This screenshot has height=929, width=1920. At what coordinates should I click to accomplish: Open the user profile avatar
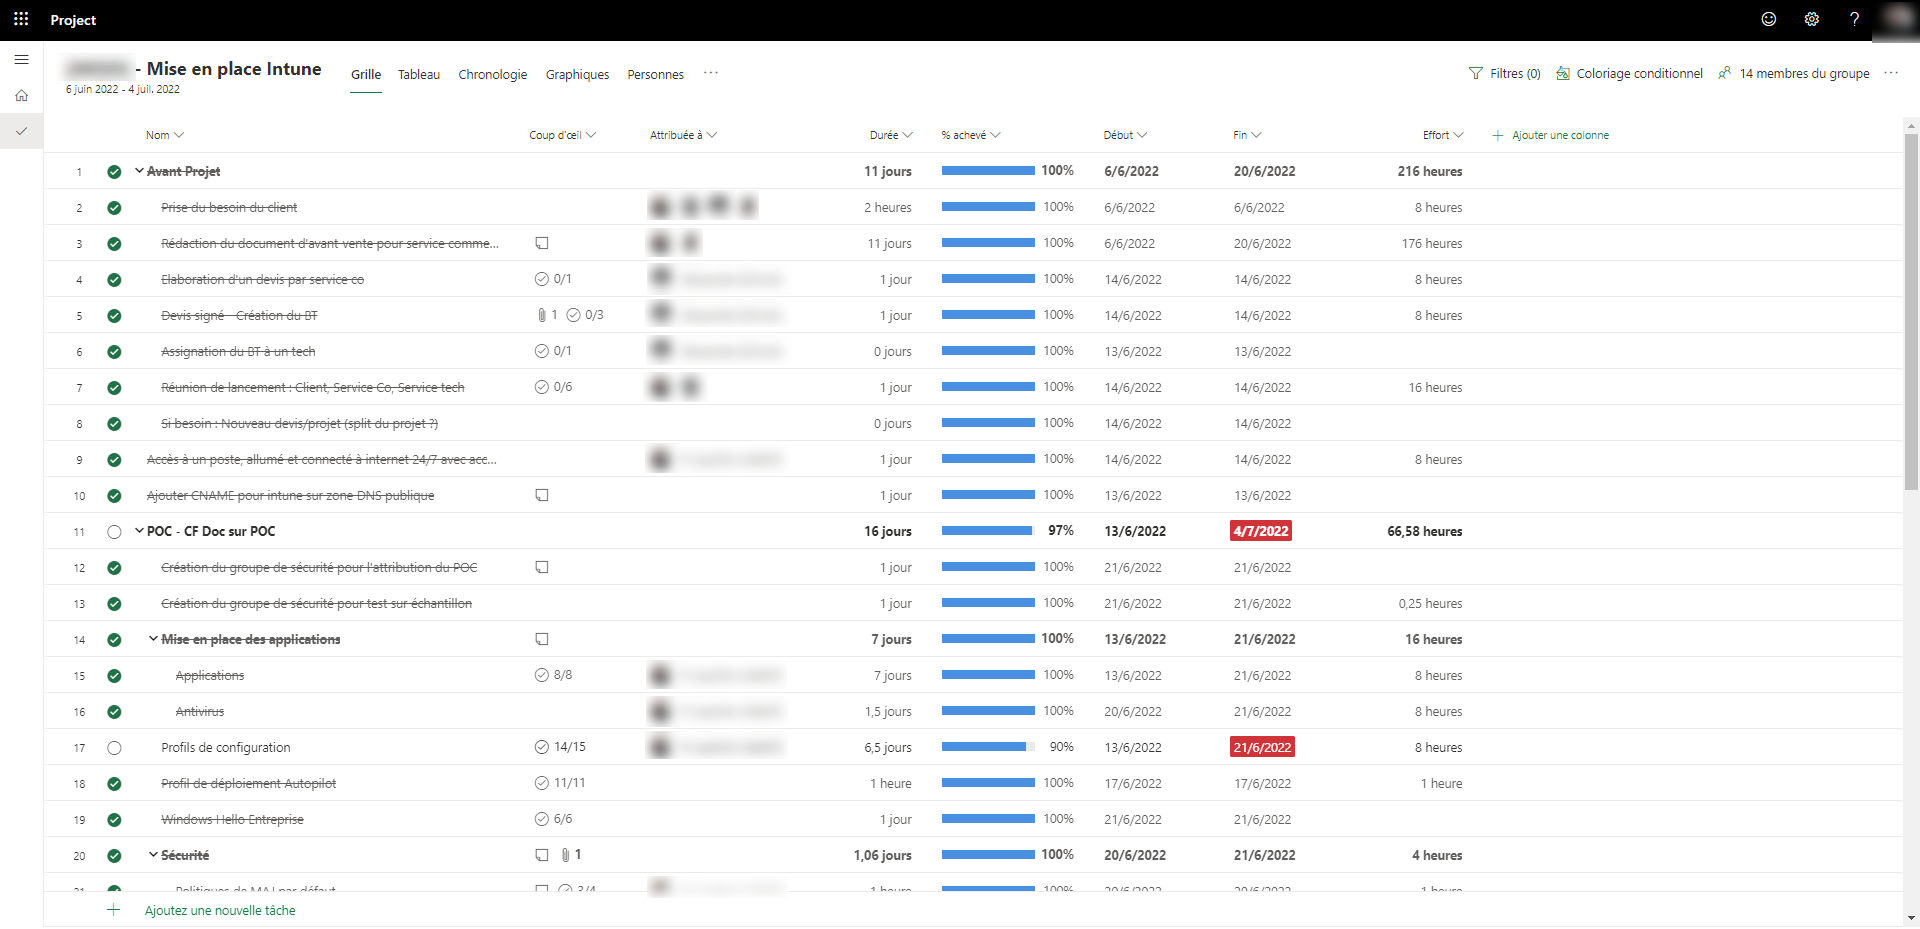coord(1895,19)
